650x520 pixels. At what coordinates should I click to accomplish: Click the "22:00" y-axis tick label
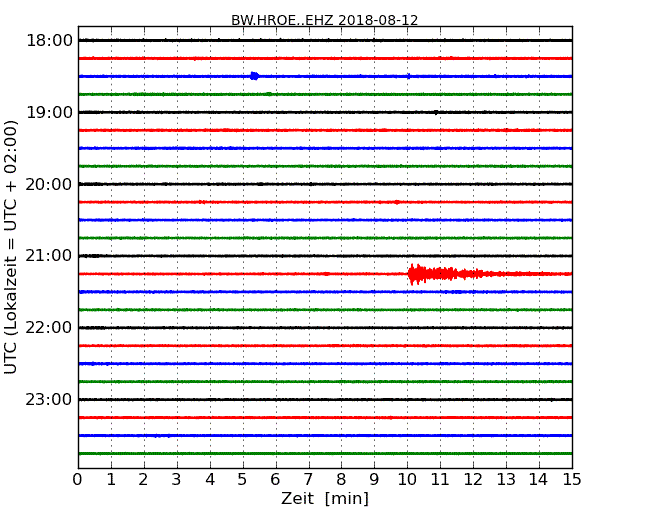[x=49, y=328]
